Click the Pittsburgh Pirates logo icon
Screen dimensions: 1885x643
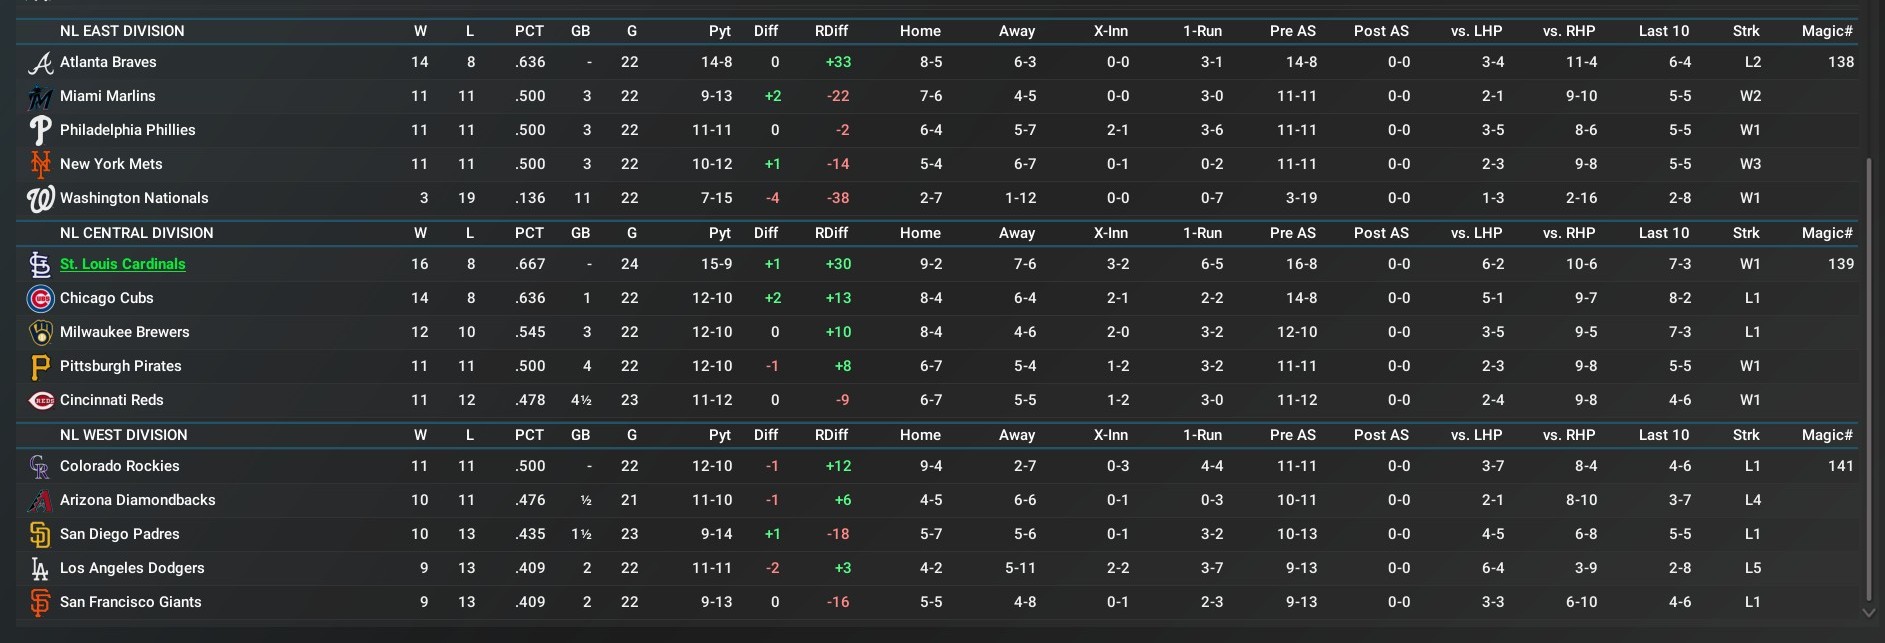point(40,367)
